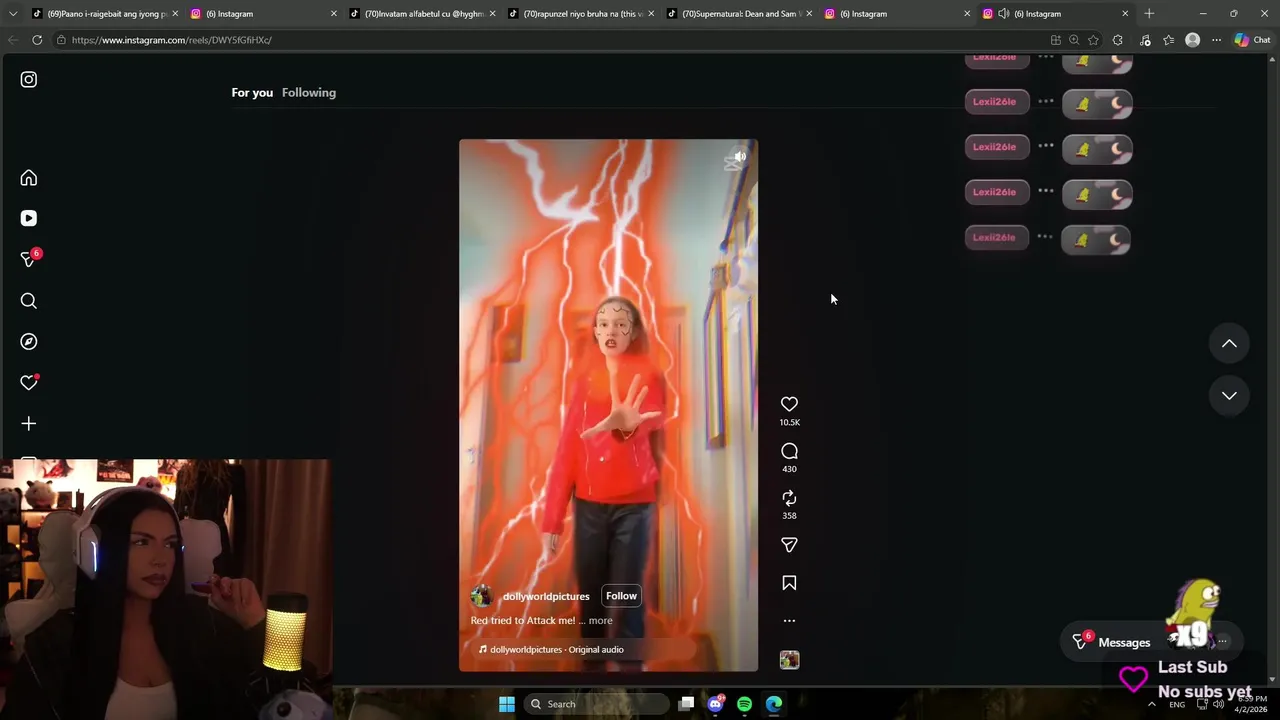The width and height of the screenshot is (1280, 720).
Task: Open Search in the Instagram sidebar
Action: 29,301
